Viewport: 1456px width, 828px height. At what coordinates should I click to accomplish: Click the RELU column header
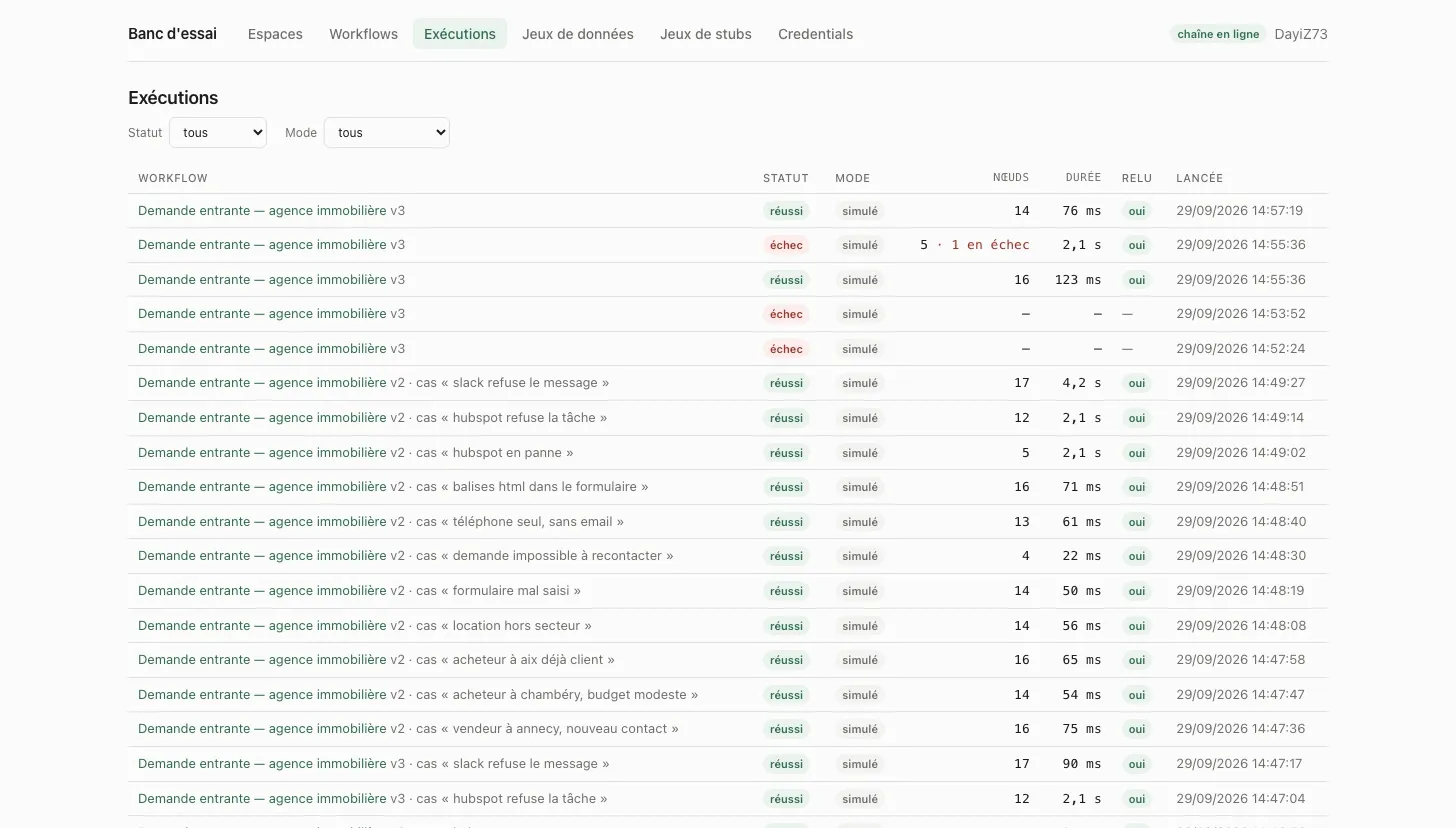[1137, 178]
